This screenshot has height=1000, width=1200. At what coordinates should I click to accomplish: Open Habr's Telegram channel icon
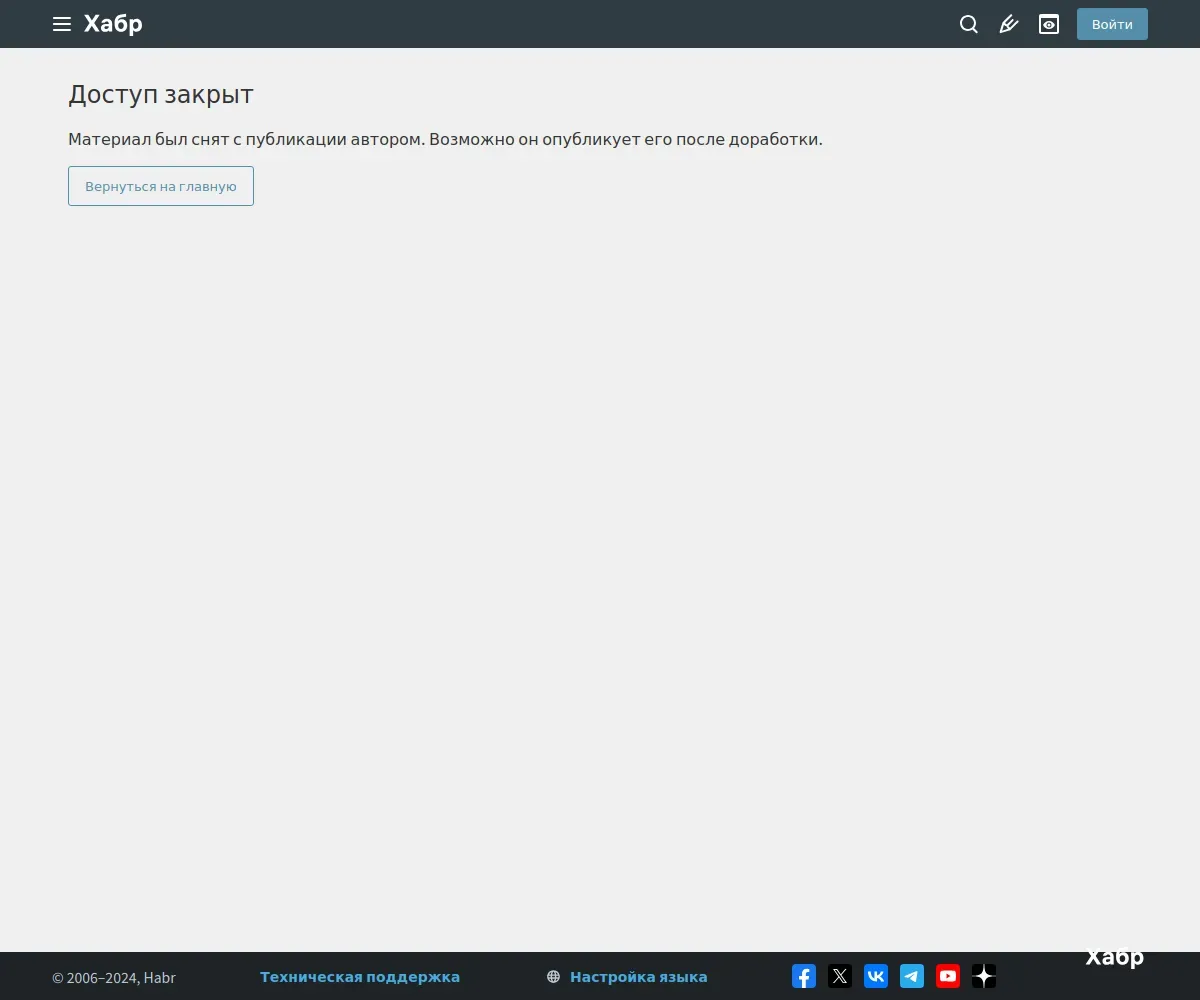[912, 976]
